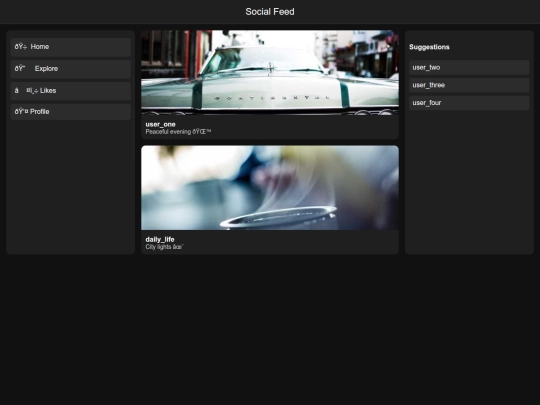Click the 'City lights' caption

(164, 247)
